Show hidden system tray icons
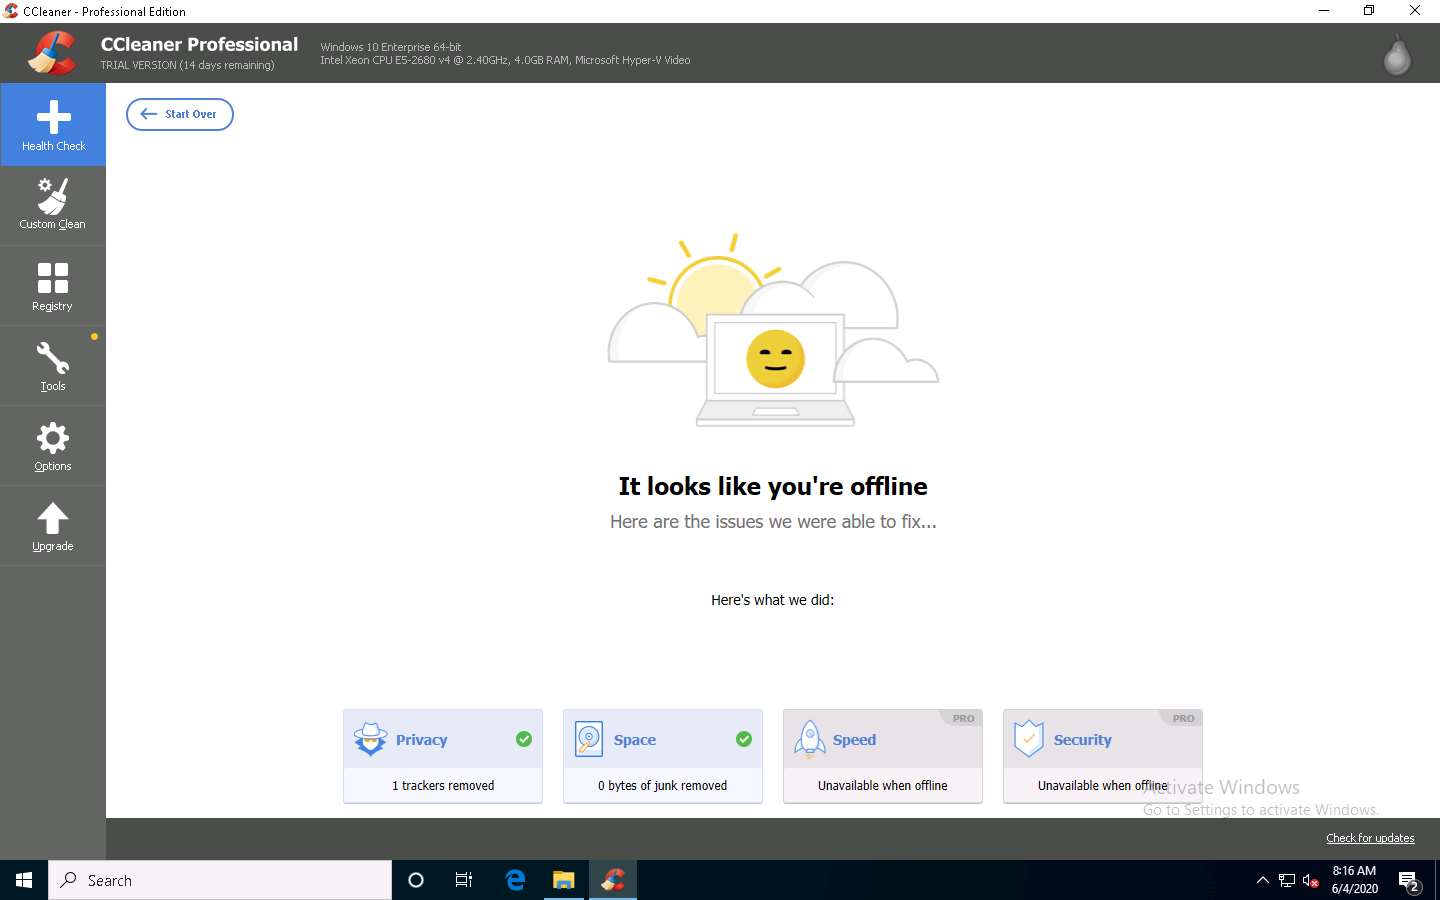This screenshot has width=1440, height=900. pos(1262,880)
